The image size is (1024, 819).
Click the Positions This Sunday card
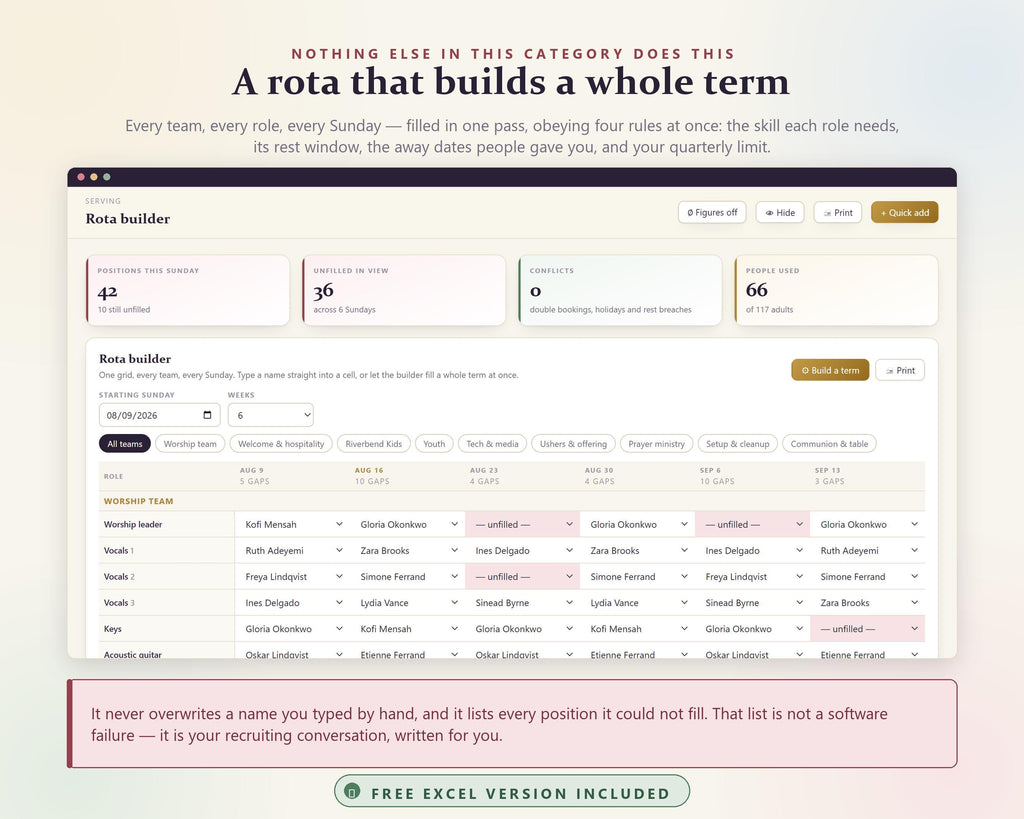[188, 290]
